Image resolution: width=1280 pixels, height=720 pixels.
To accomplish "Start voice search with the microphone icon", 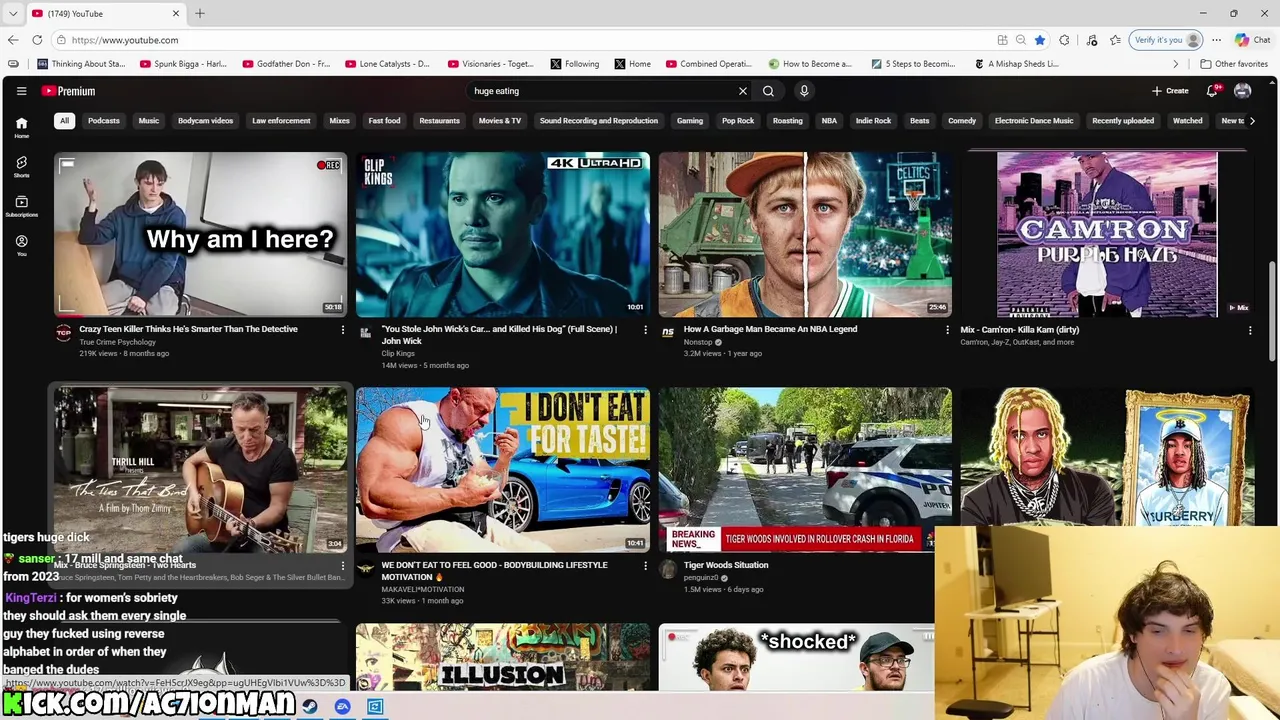I will pos(804,91).
